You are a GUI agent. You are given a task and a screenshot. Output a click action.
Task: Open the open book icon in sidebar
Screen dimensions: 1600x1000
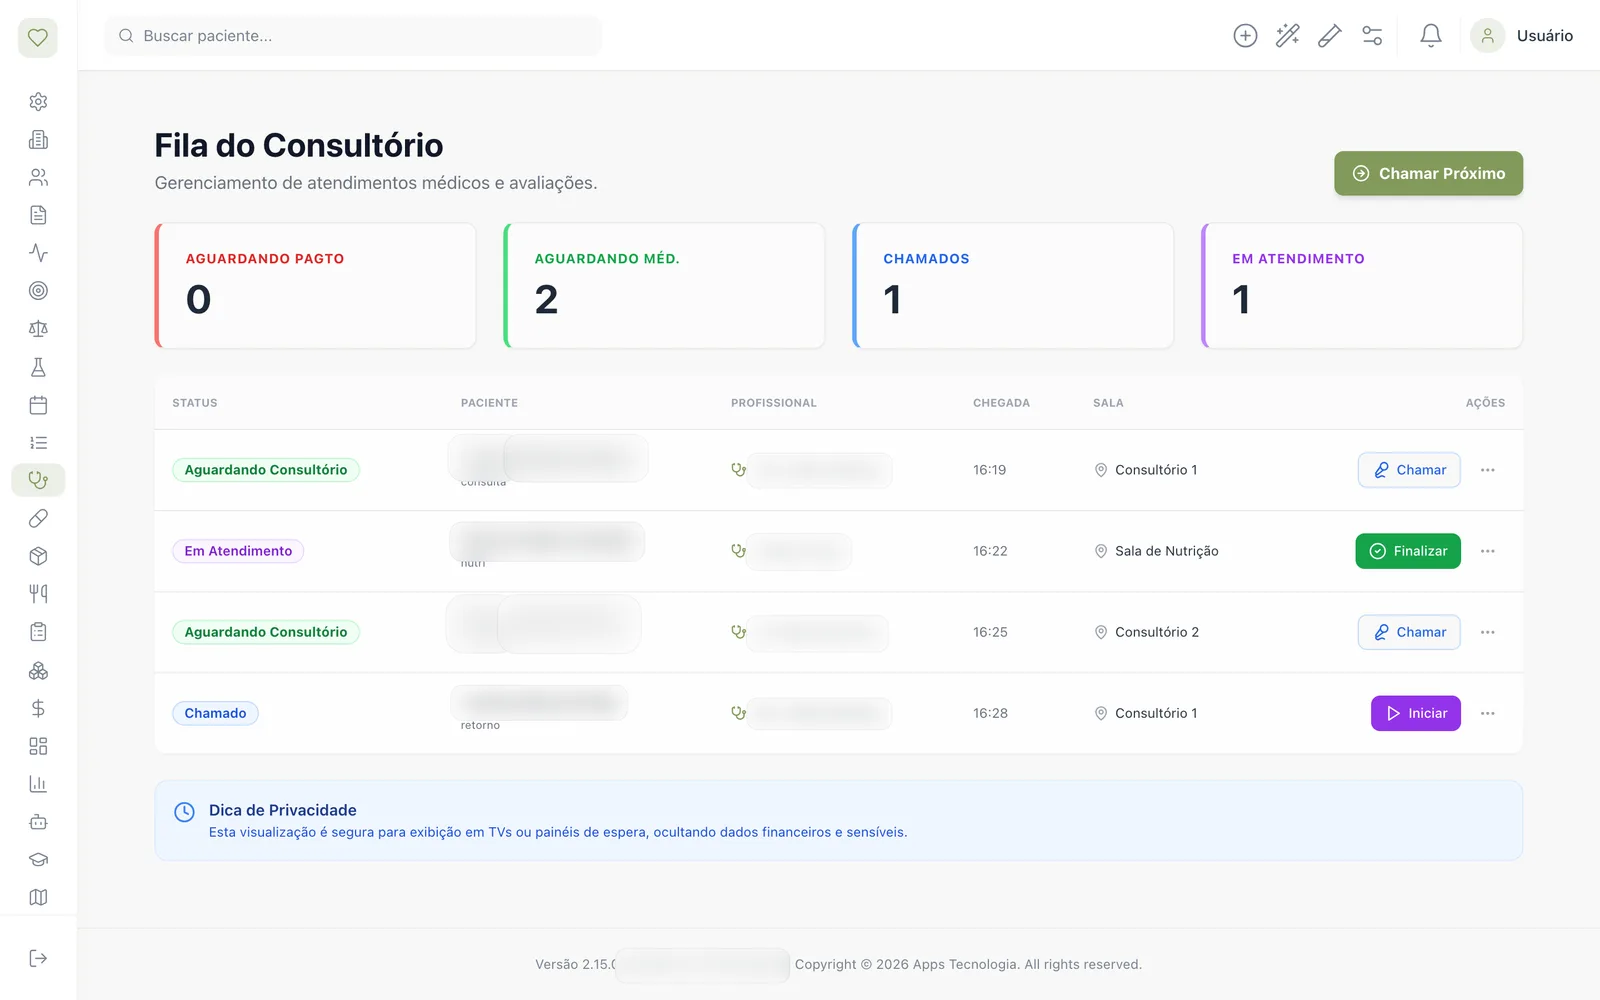(x=38, y=897)
